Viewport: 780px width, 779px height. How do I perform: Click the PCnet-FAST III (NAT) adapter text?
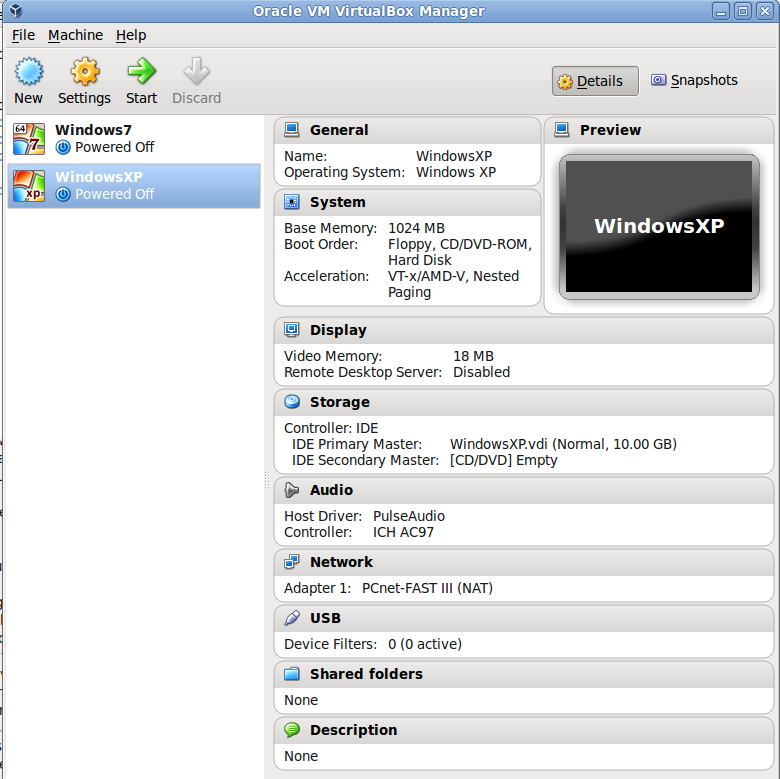tap(427, 588)
